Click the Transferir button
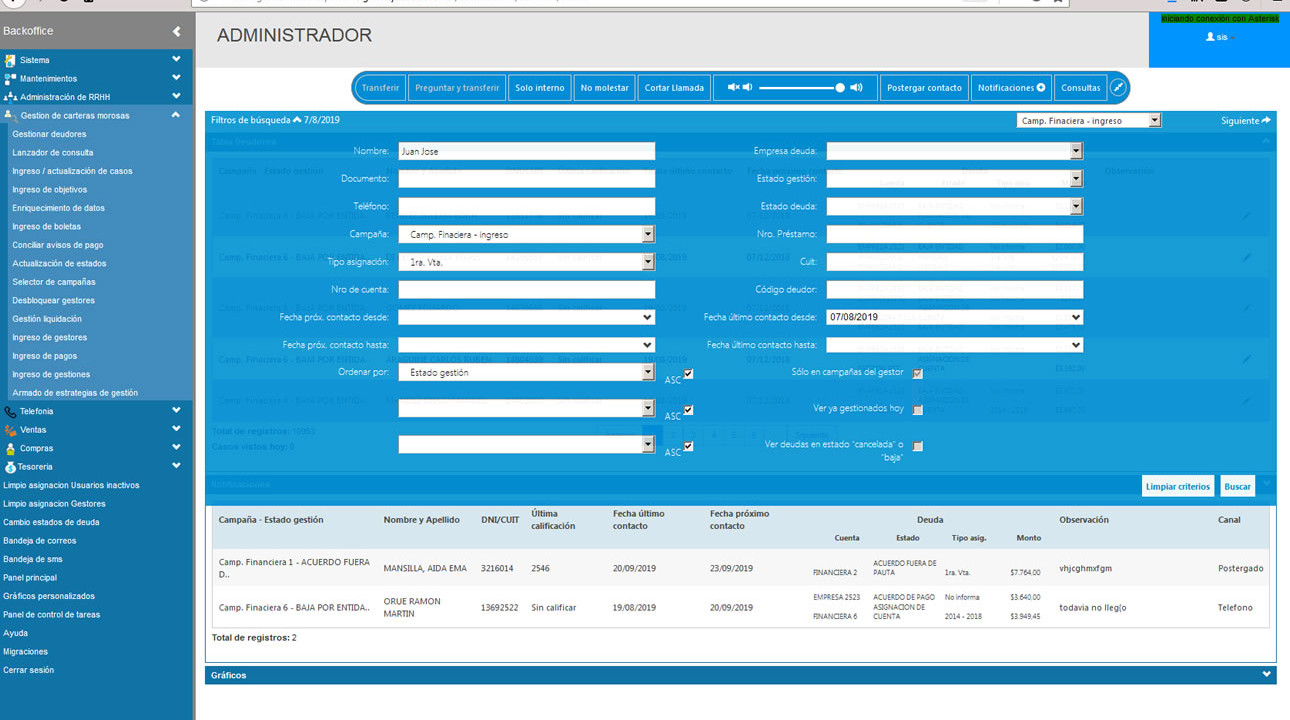 [380, 88]
